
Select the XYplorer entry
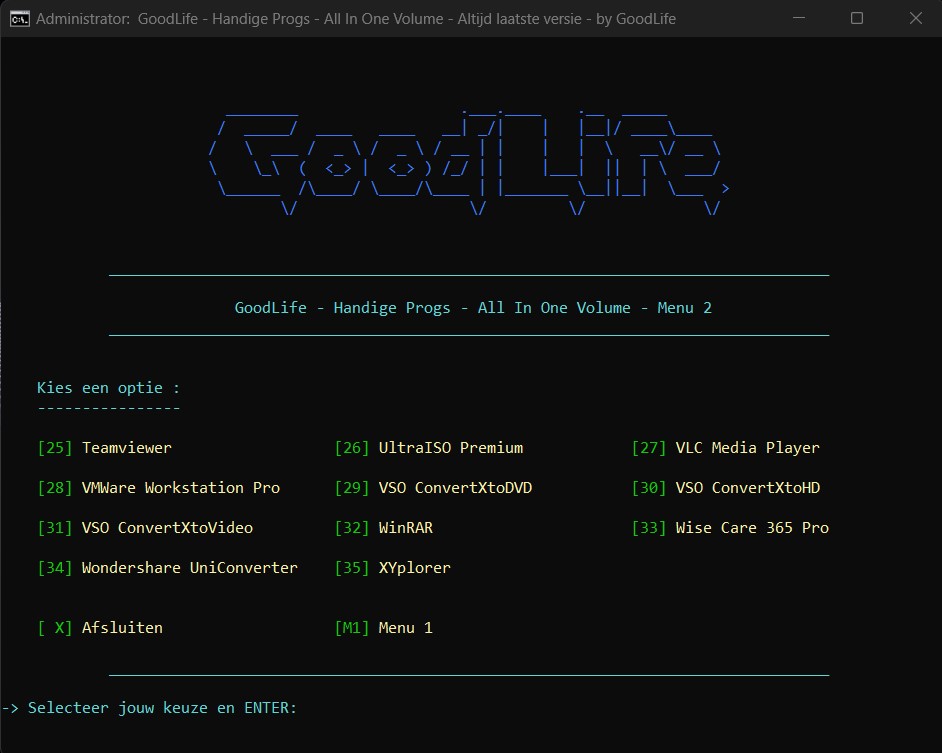415,568
